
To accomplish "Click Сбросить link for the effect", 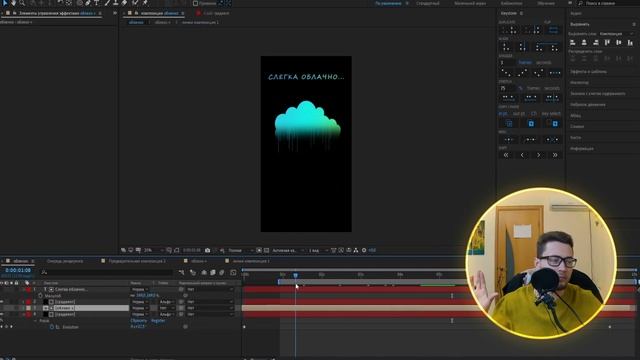I will (138, 321).
